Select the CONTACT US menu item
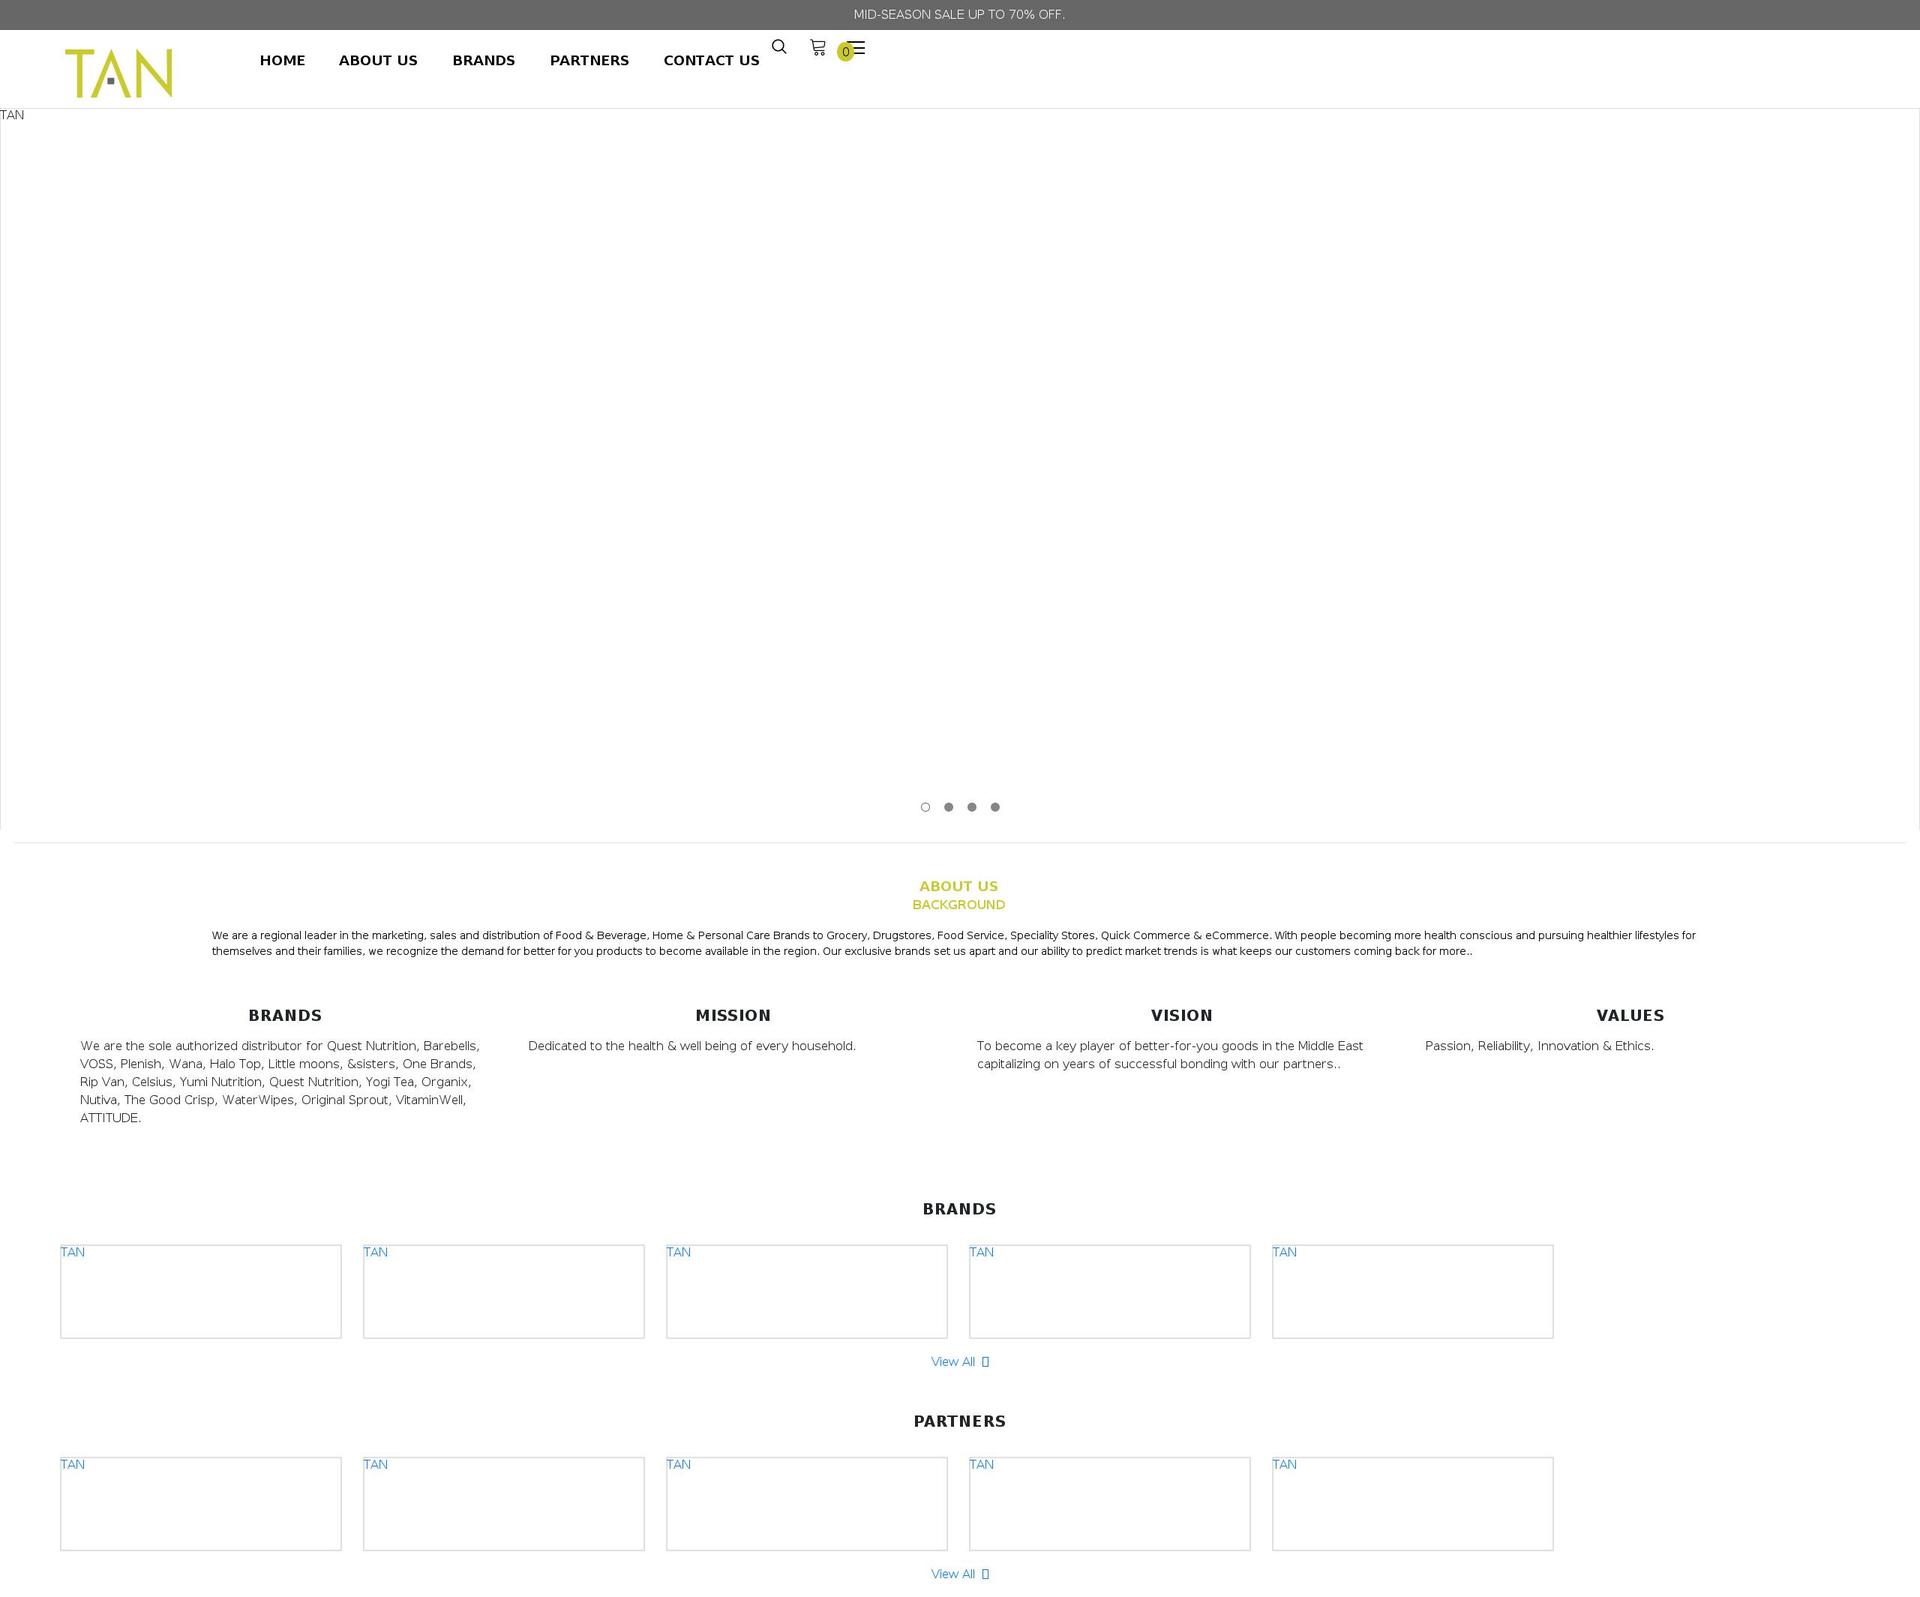This screenshot has width=1920, height=1597. click(710, 59)
